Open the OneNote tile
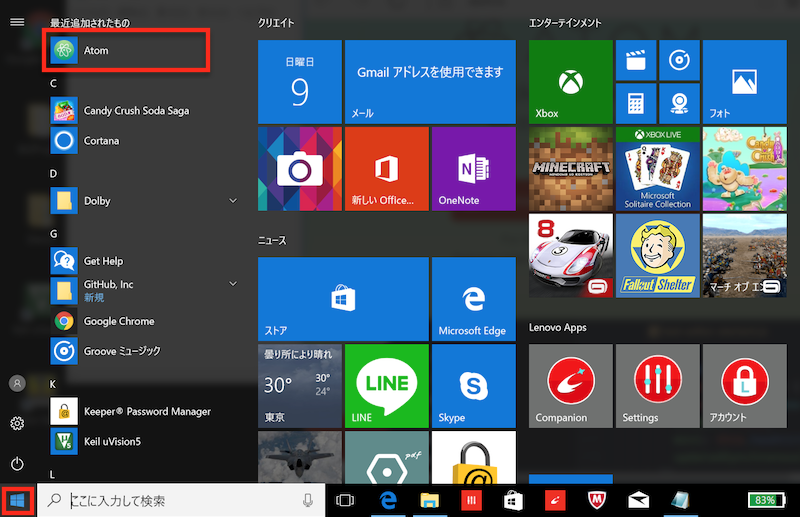This screenshot has width=800, height=517. (472, 169)
